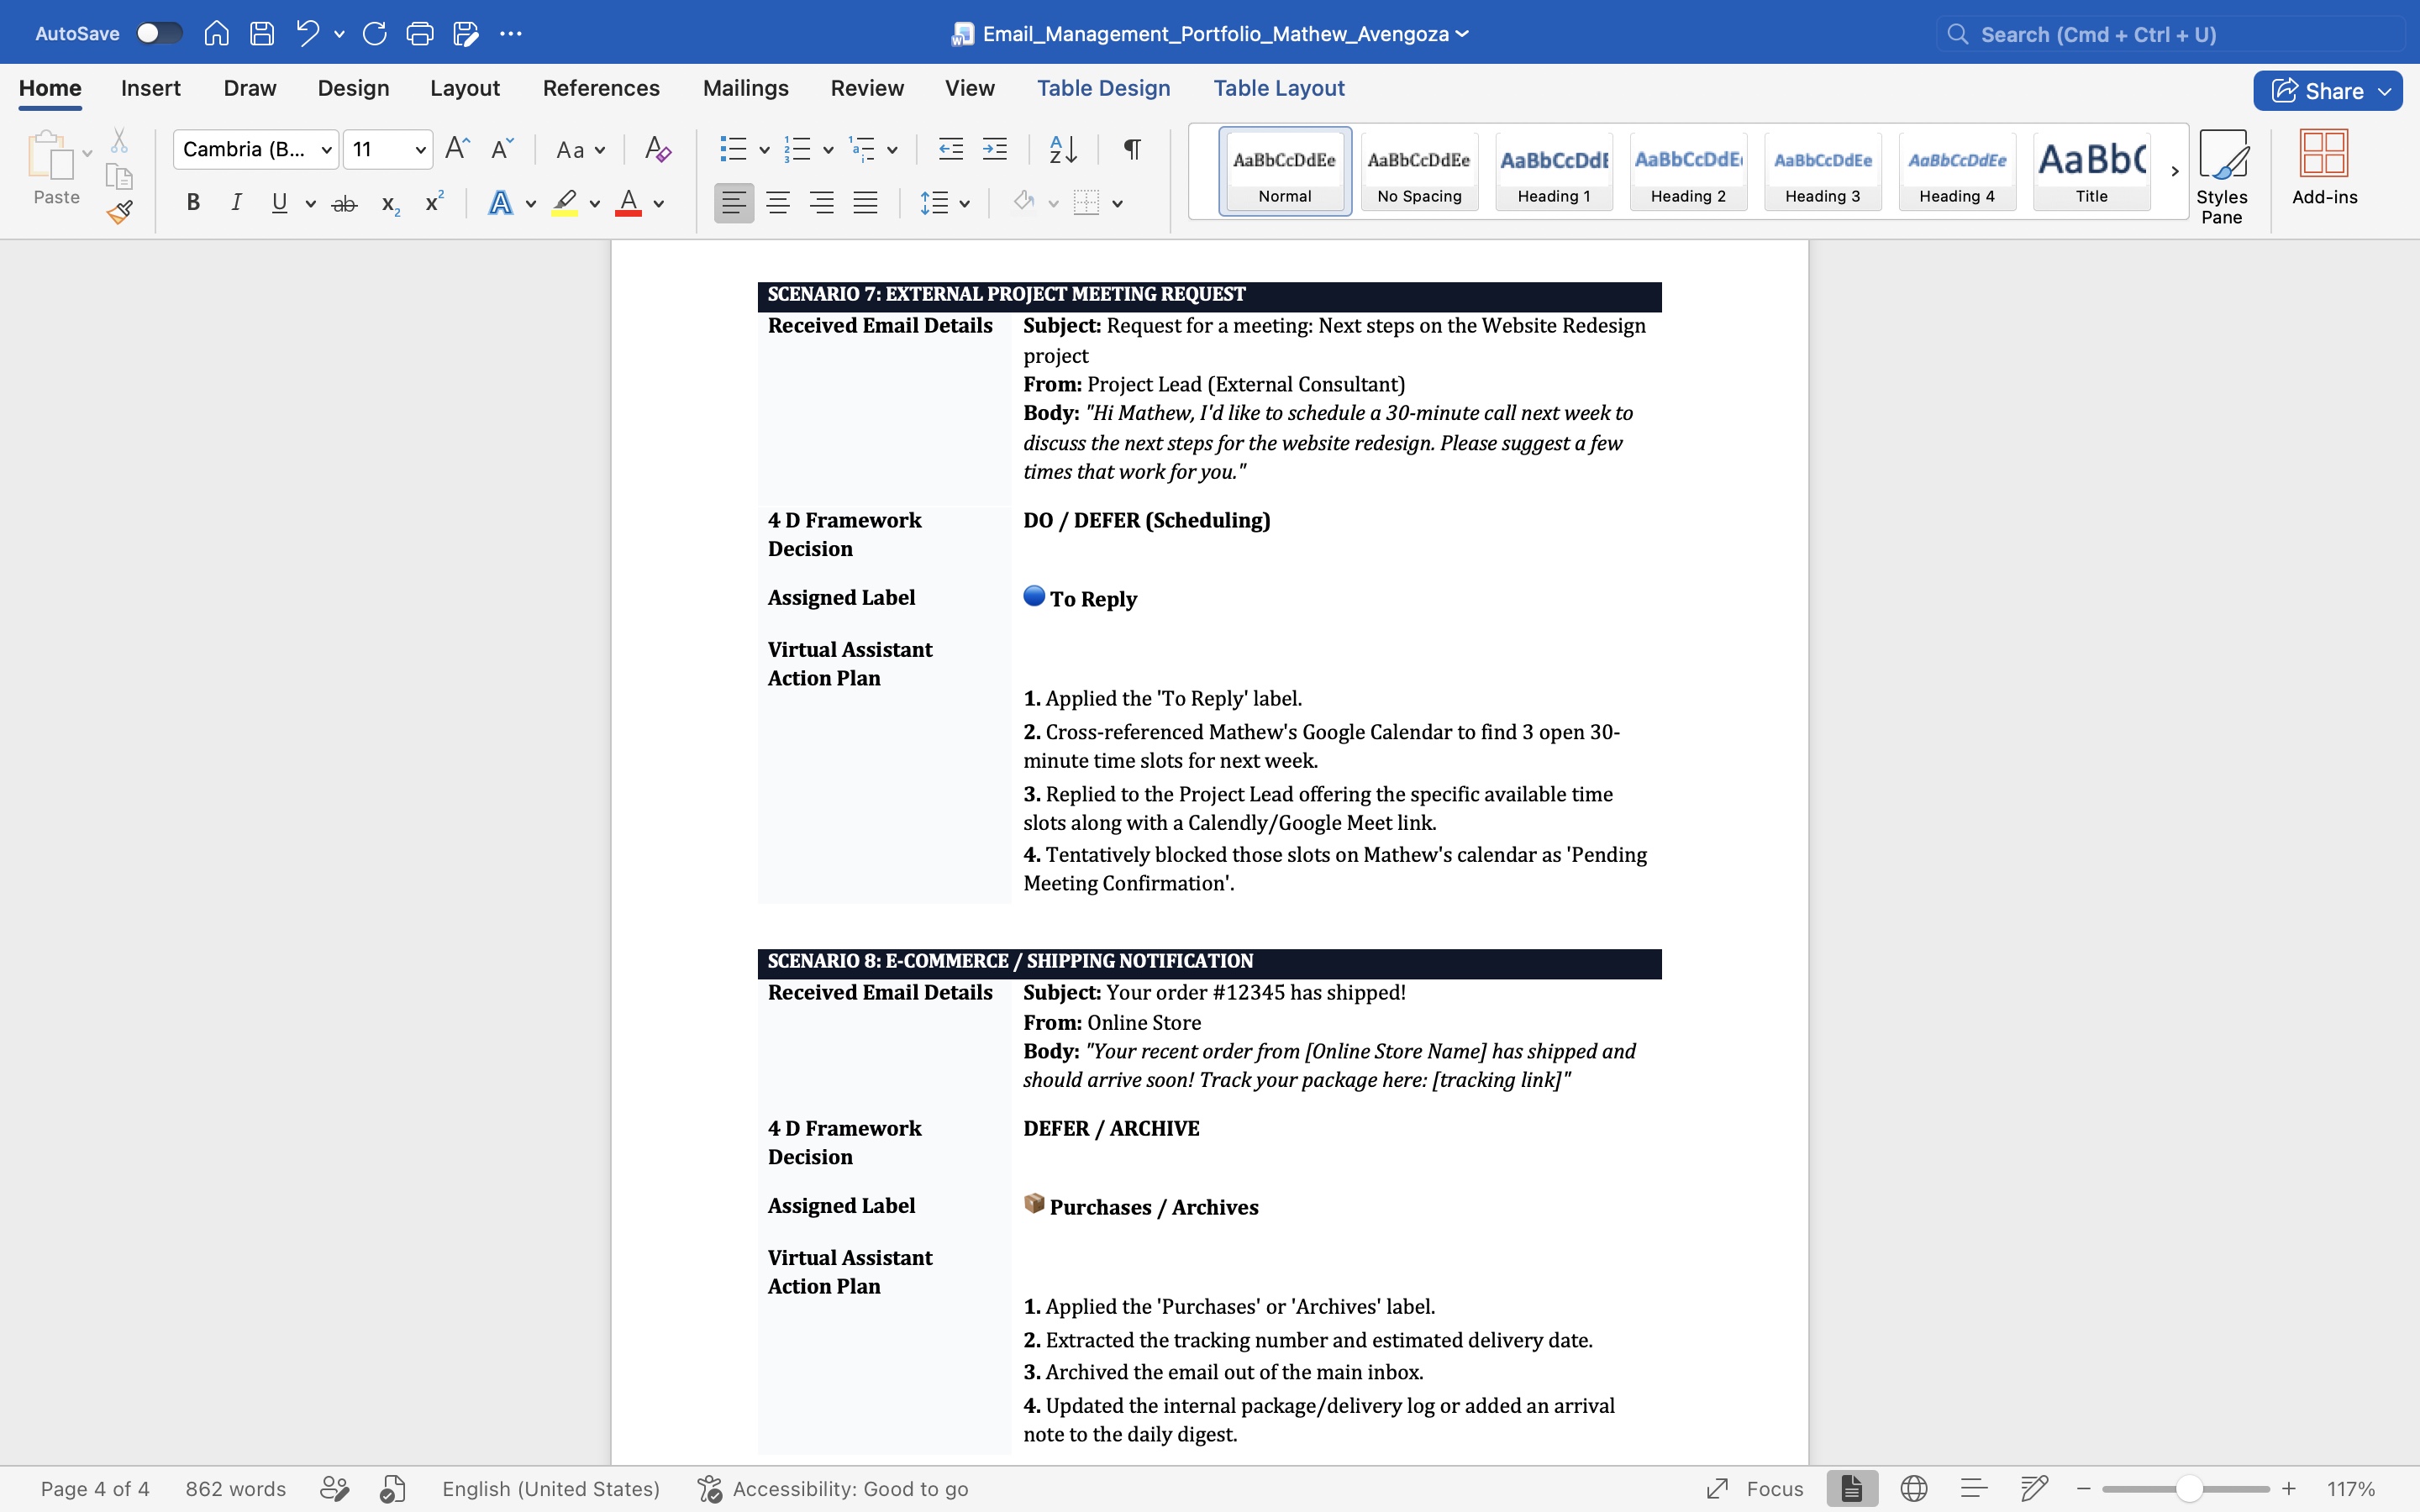The image size is (2420, 1512).
Task: Apply the Heading 1 style
Action: click(x=1553, y=171)
